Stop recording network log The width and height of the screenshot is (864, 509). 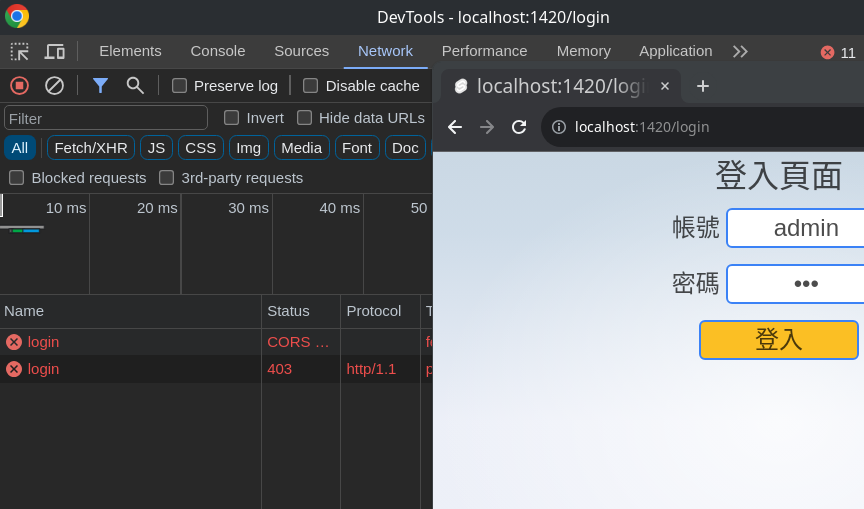[19, 85]
